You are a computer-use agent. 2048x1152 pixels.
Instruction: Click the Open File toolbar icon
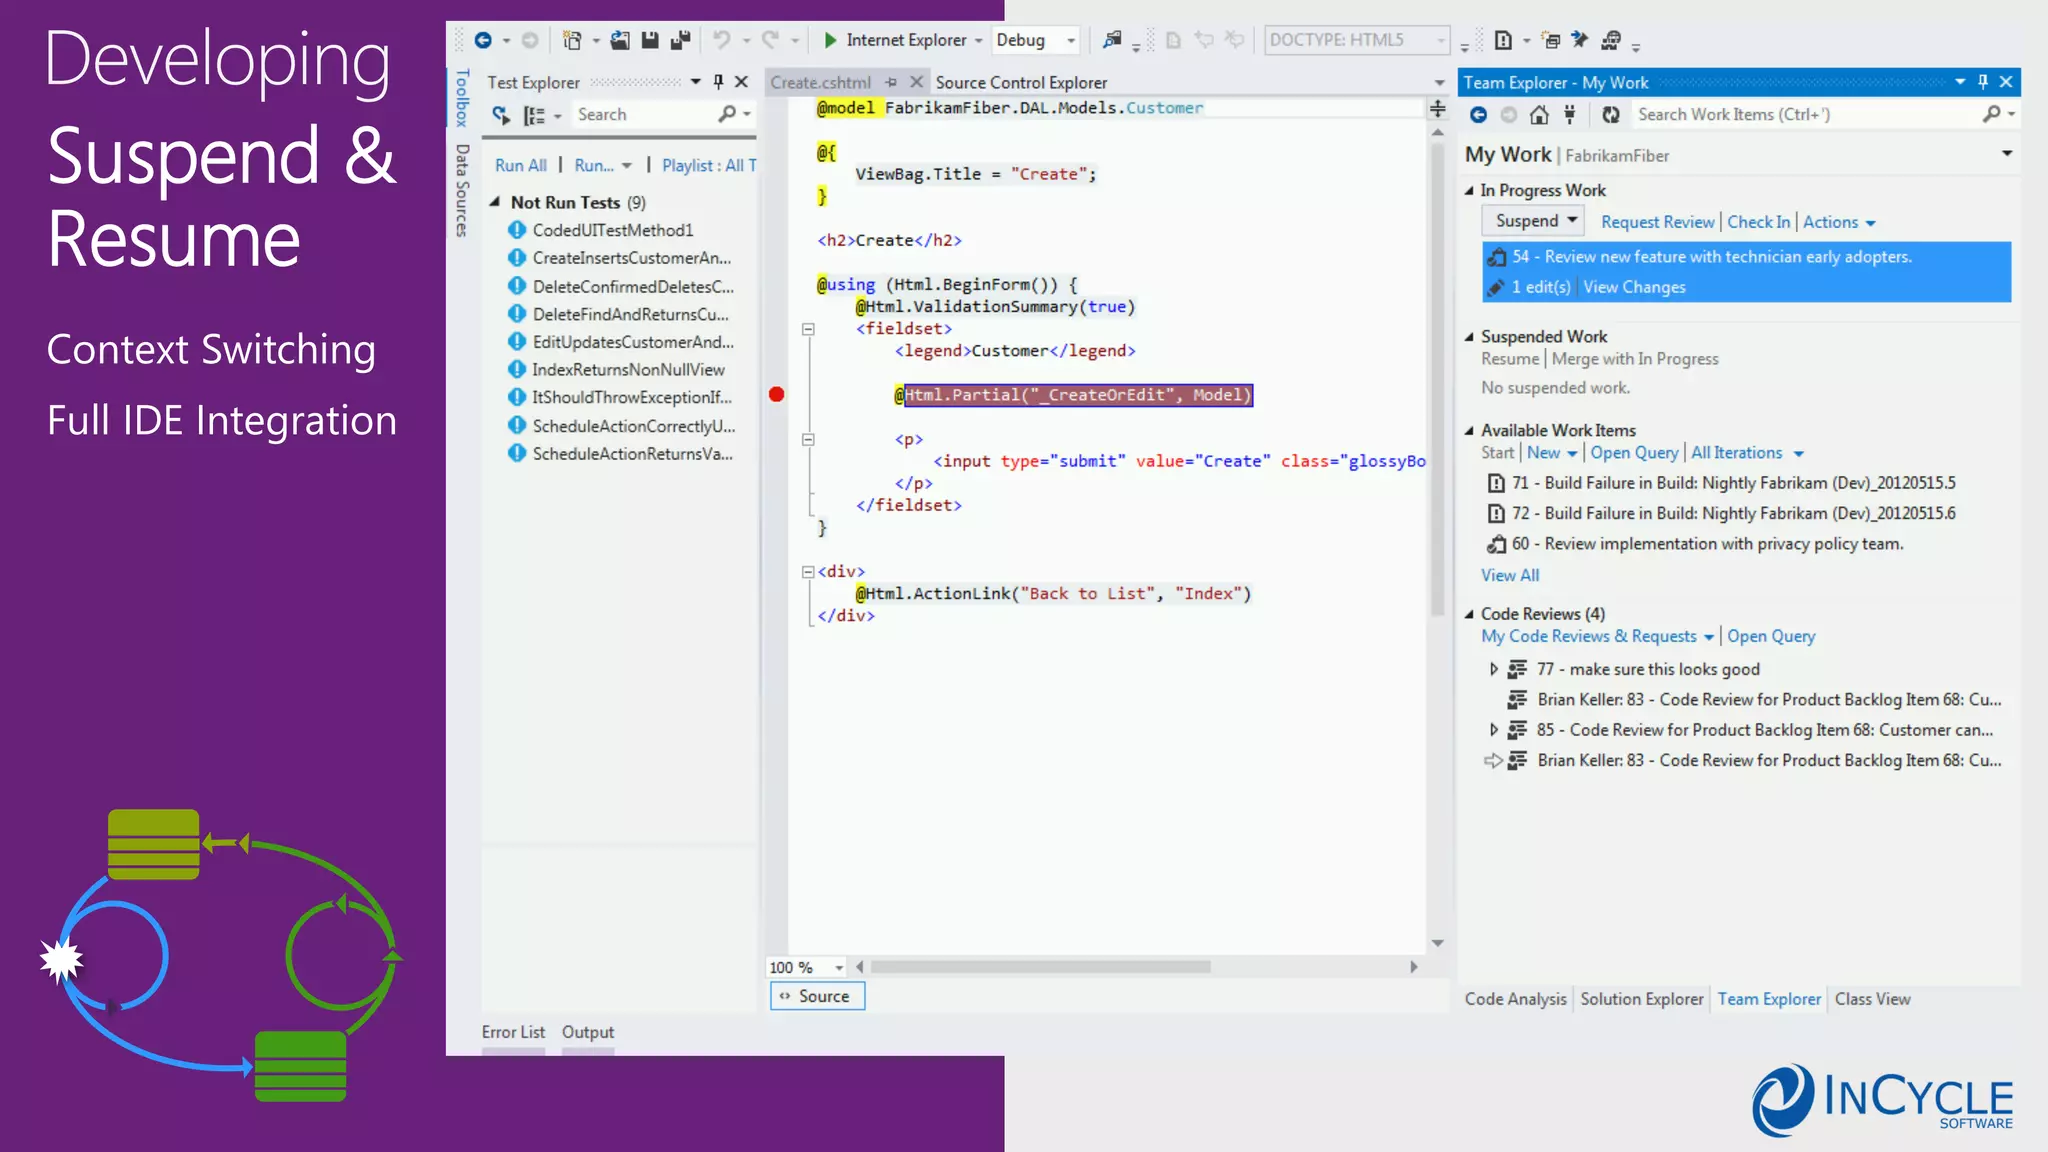(620, 40)
